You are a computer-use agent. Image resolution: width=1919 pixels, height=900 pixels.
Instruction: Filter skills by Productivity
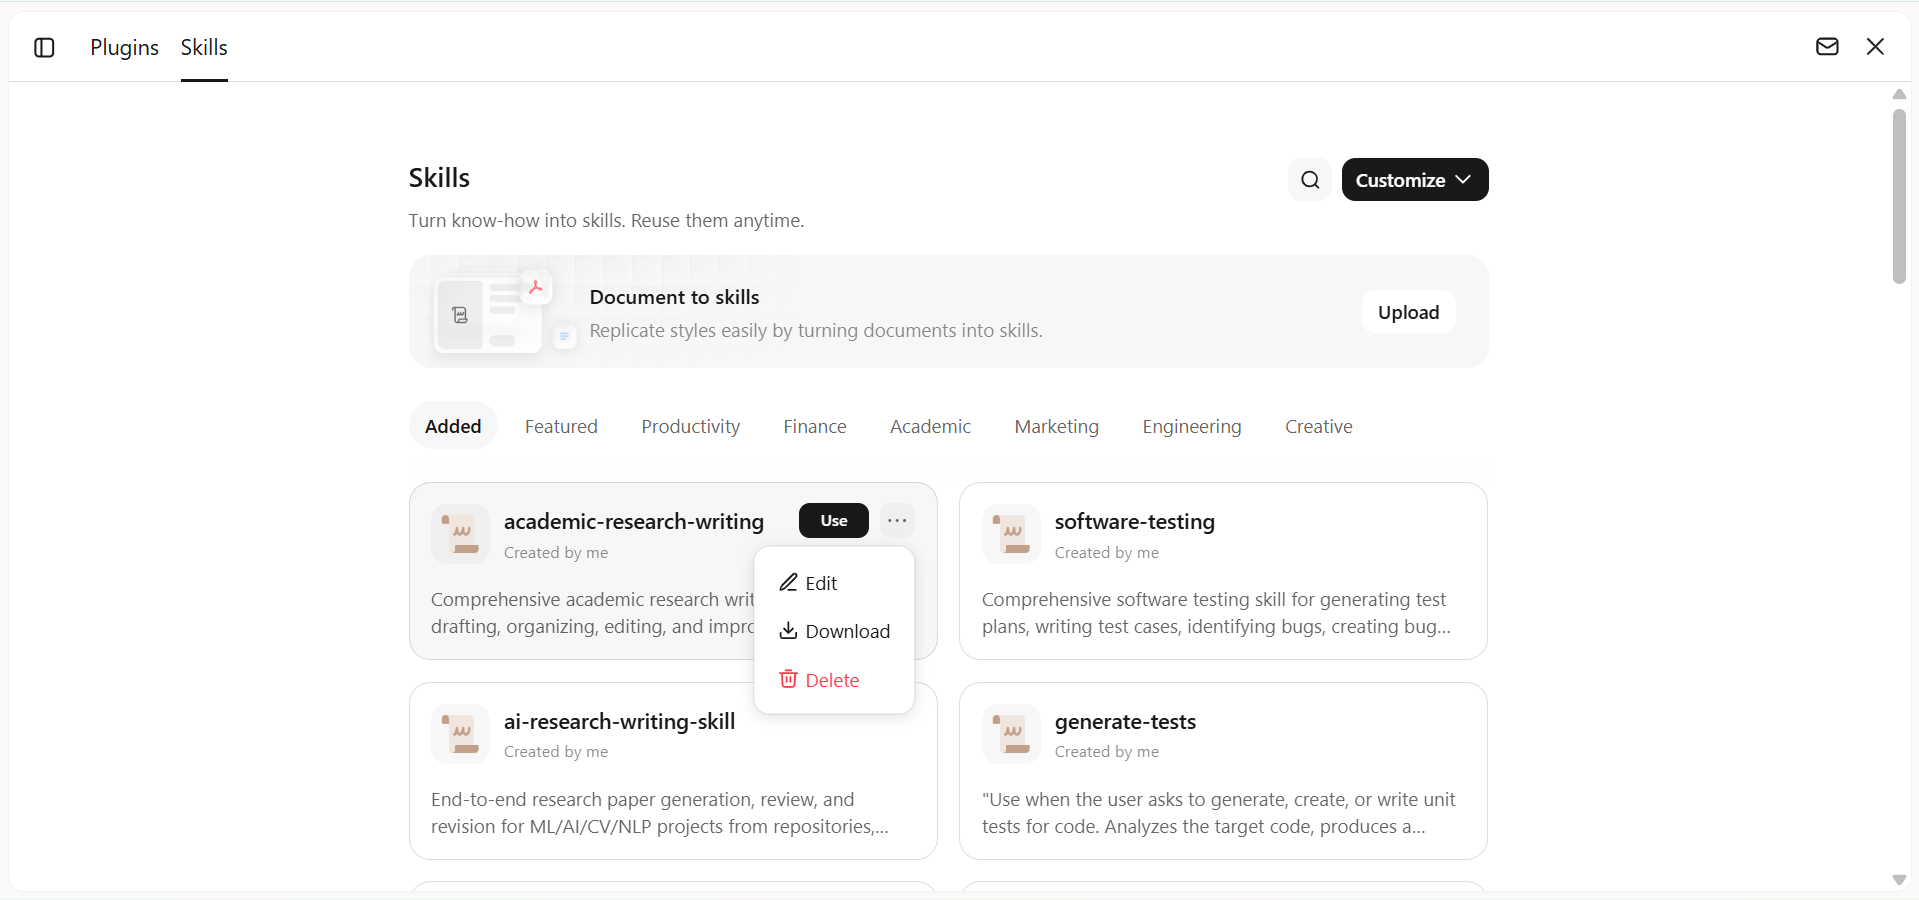[691, 426]
